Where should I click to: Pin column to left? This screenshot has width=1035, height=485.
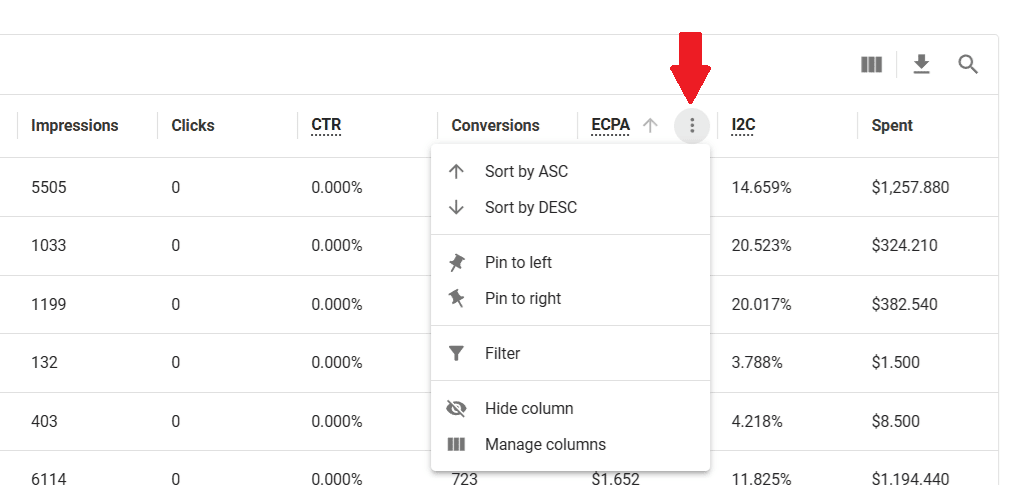(518, 263)
